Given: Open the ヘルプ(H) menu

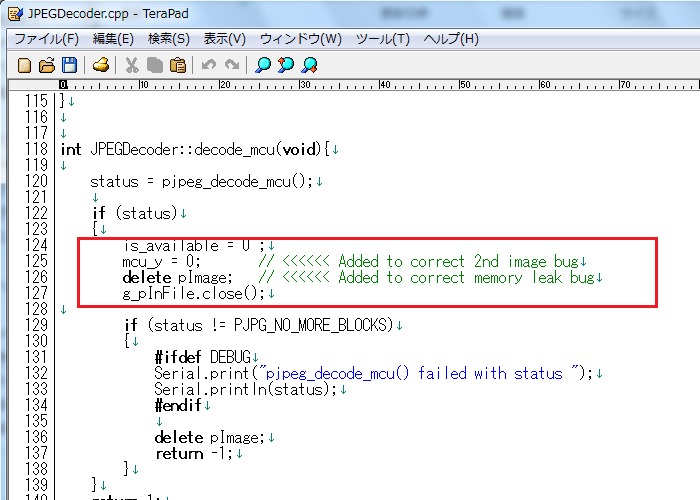Looking at the screenshot, I should coord(451,39).
